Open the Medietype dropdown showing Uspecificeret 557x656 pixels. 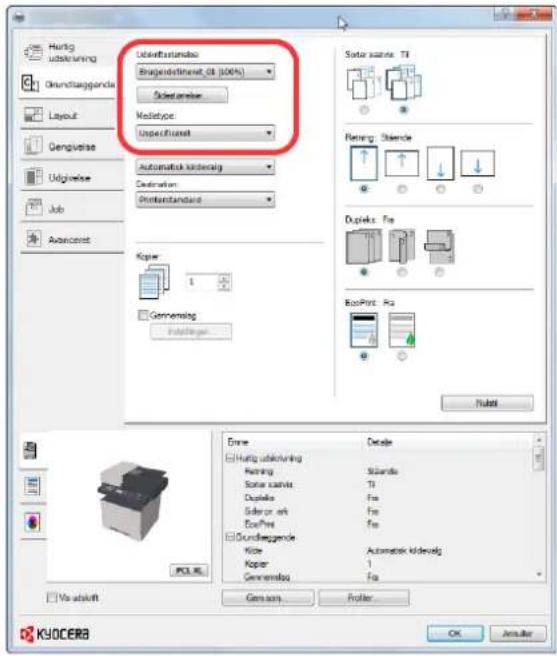[x=205, y=133]
